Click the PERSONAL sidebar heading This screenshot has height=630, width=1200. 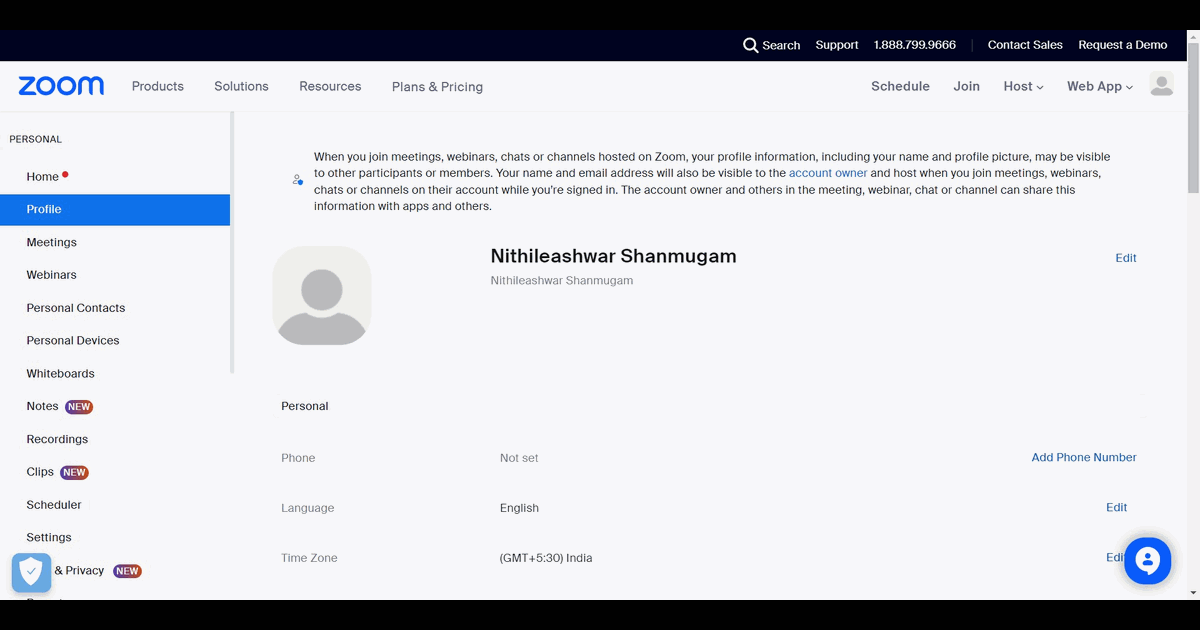coord(35,139)
